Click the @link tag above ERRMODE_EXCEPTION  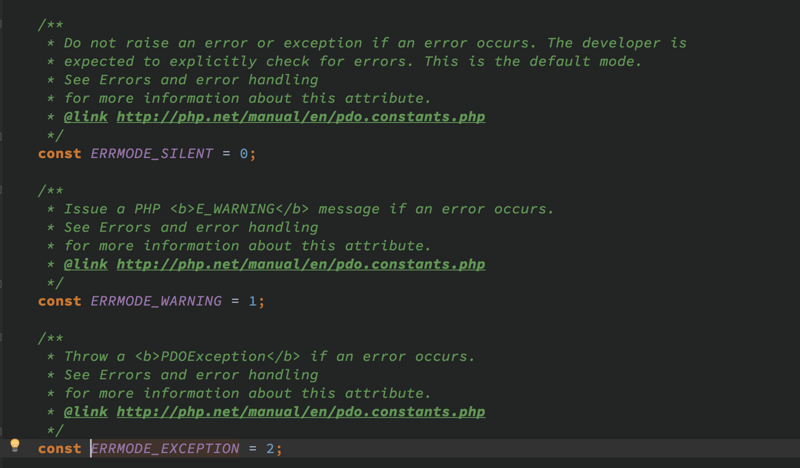86,412
